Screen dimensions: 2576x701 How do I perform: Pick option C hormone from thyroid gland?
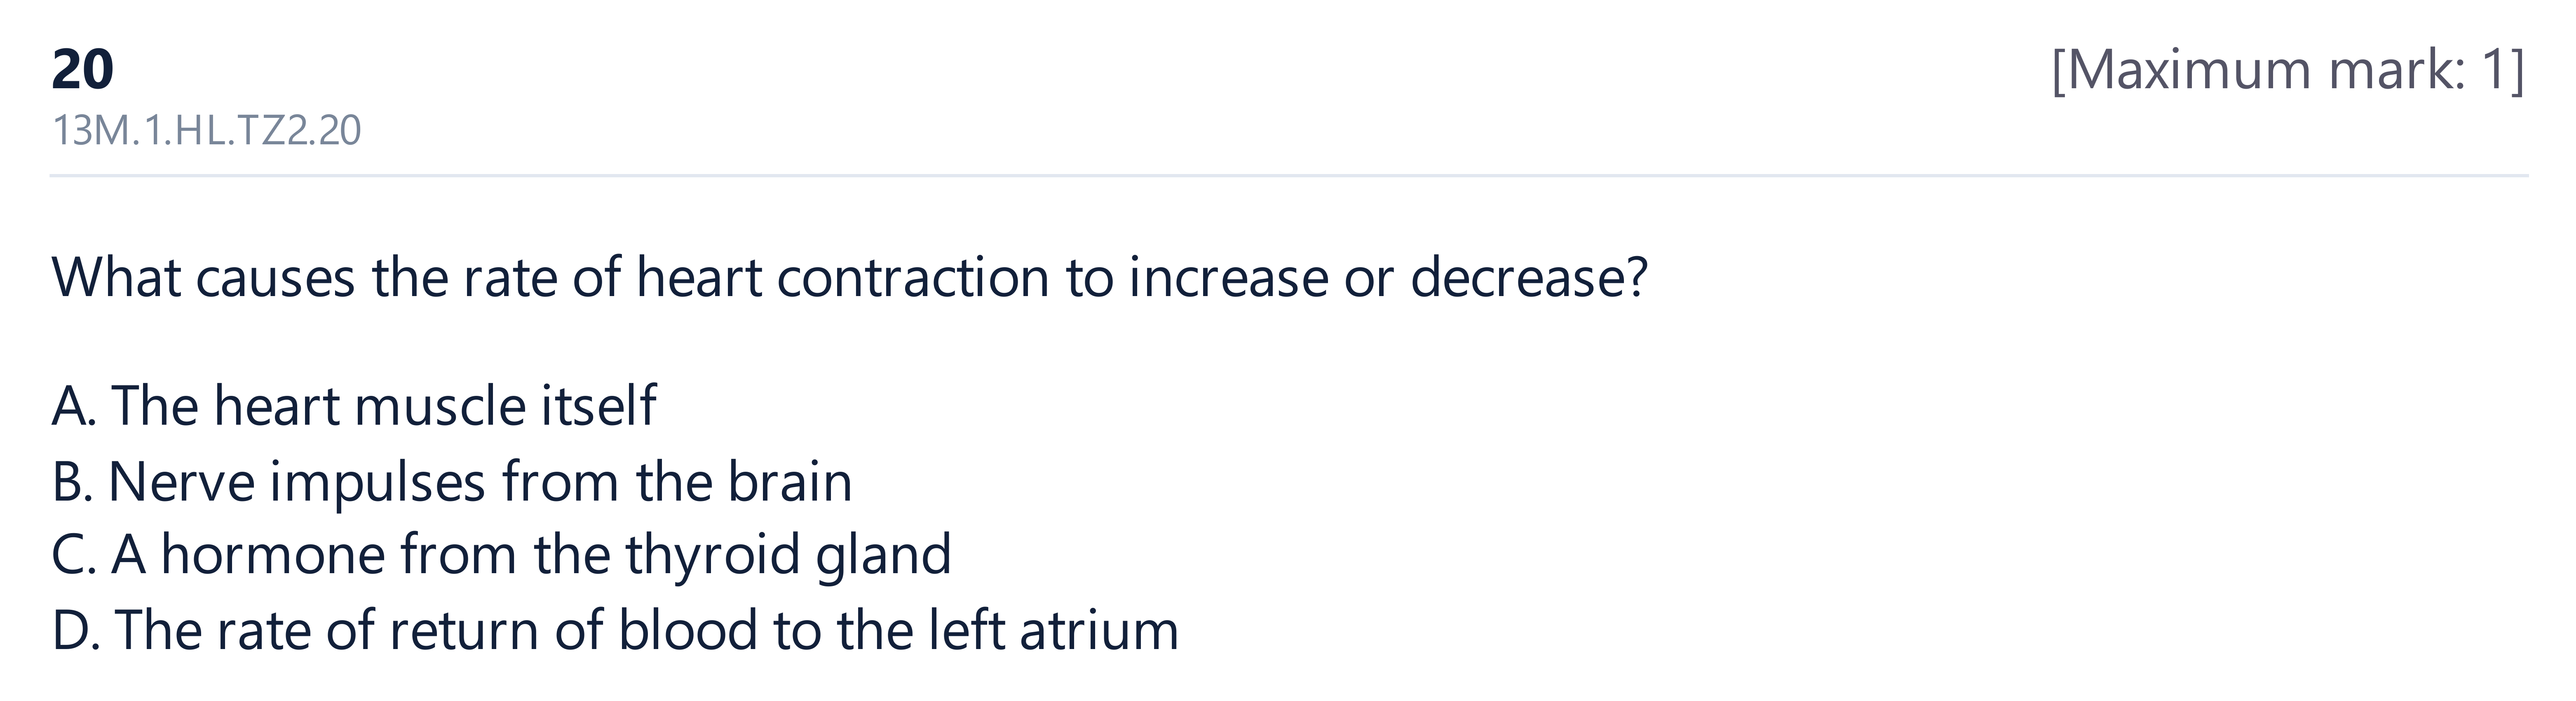501,555
